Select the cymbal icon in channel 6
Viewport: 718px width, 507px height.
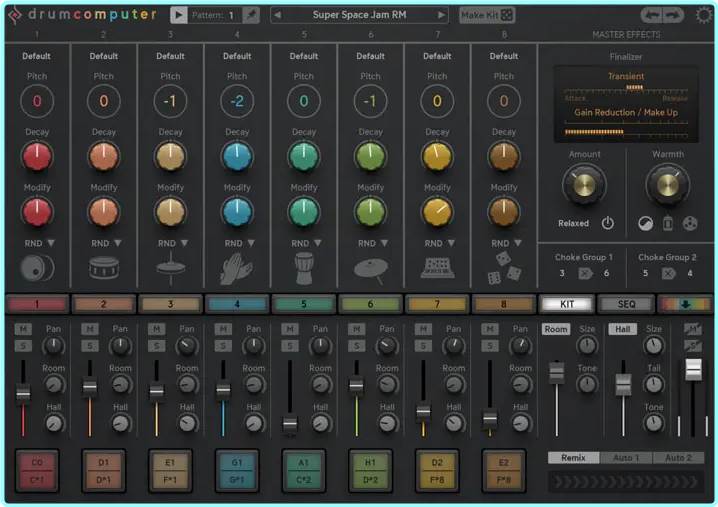coord(370,270)
